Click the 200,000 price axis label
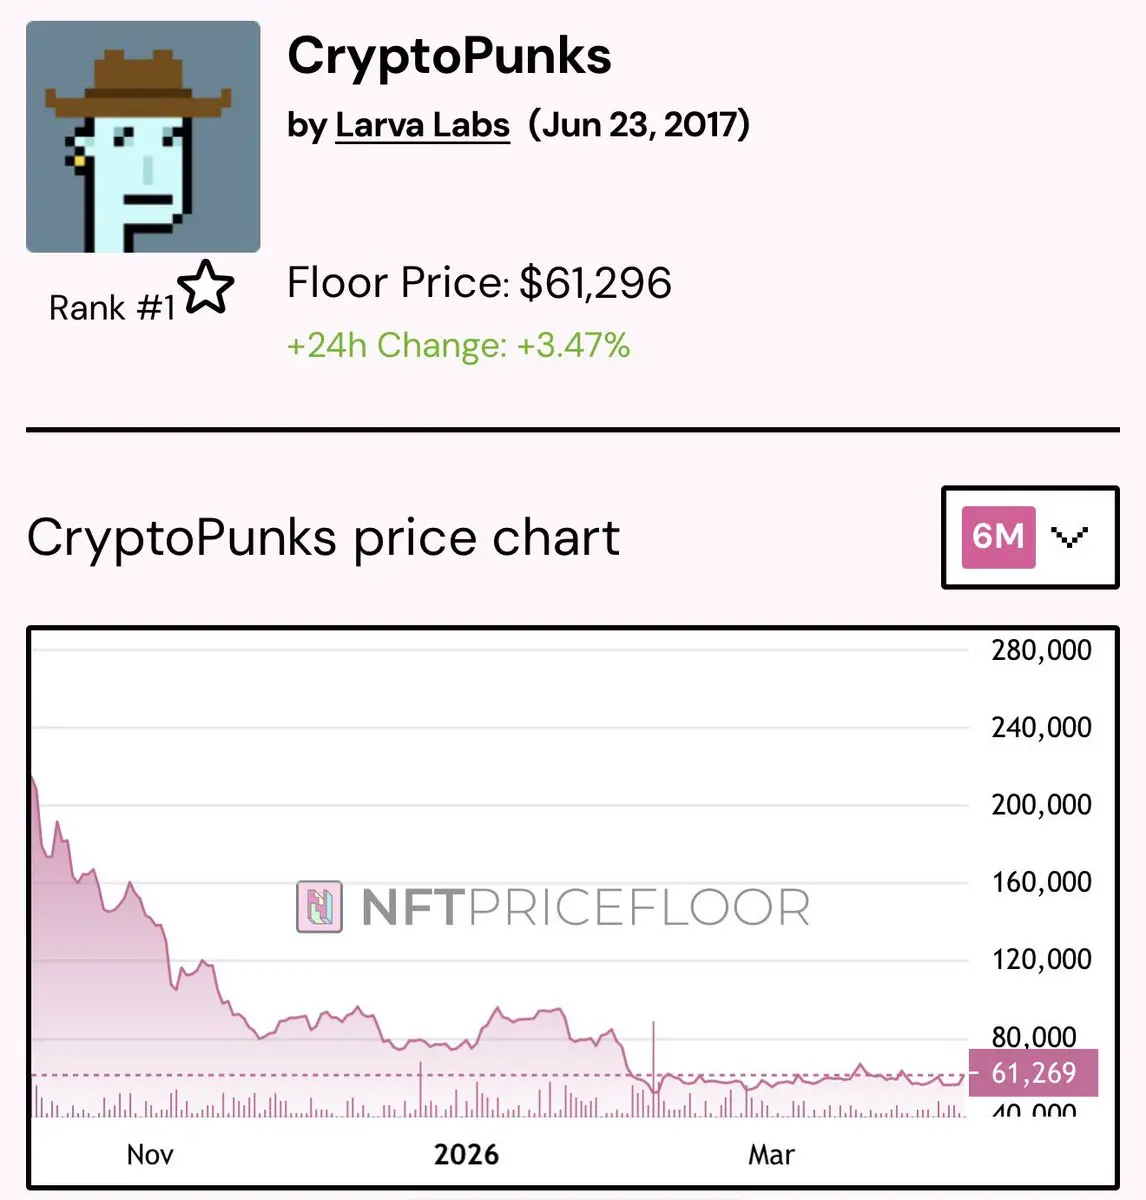 1041,805
